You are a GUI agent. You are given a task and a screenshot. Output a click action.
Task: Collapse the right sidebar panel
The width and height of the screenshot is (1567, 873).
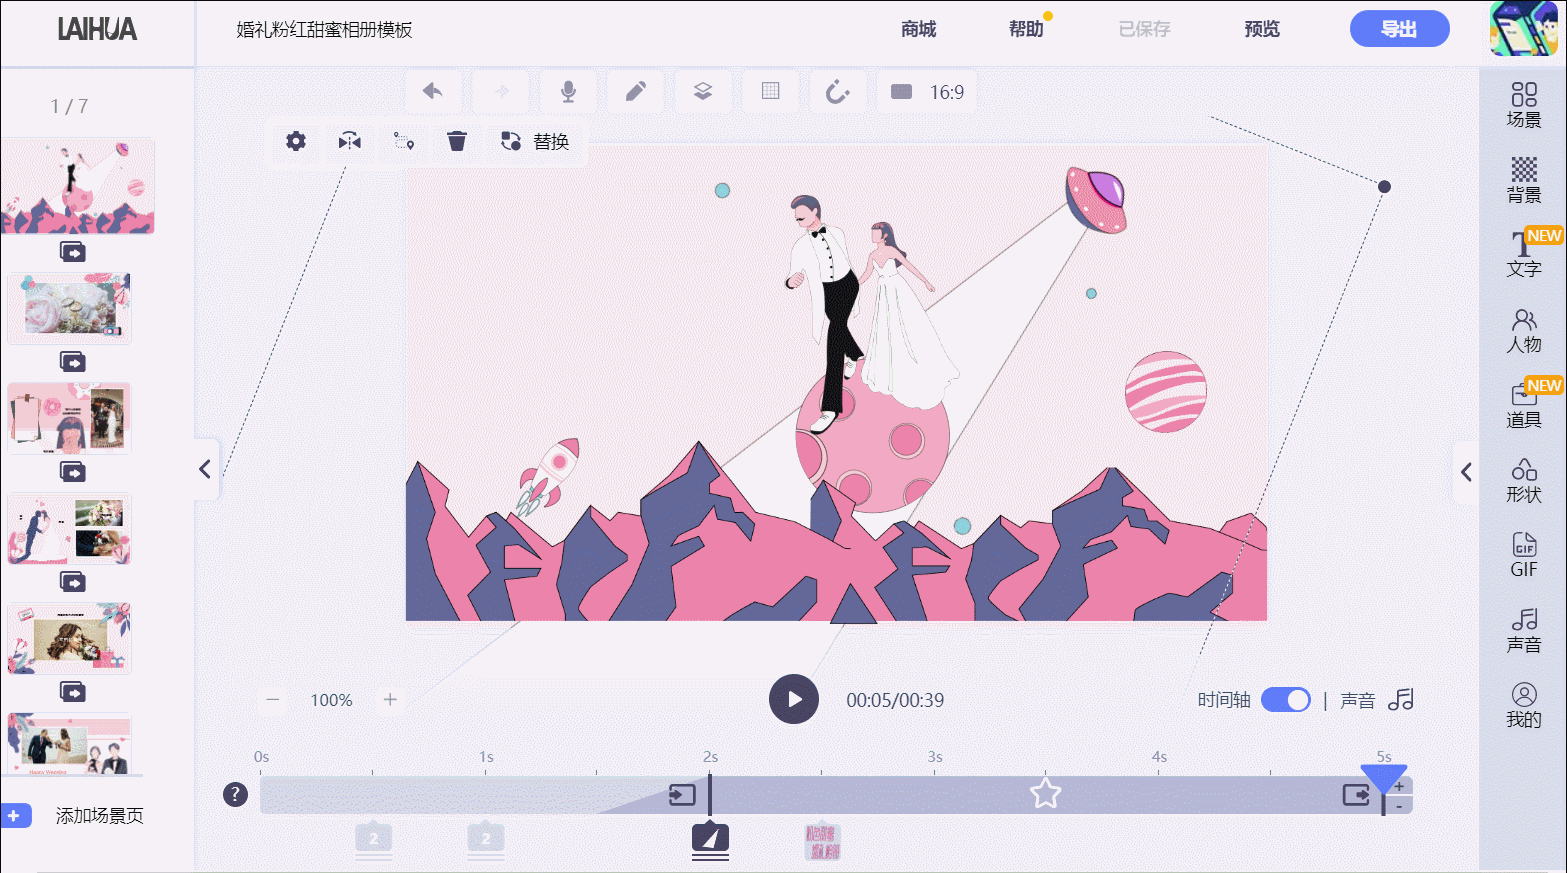click(1466, 471)
